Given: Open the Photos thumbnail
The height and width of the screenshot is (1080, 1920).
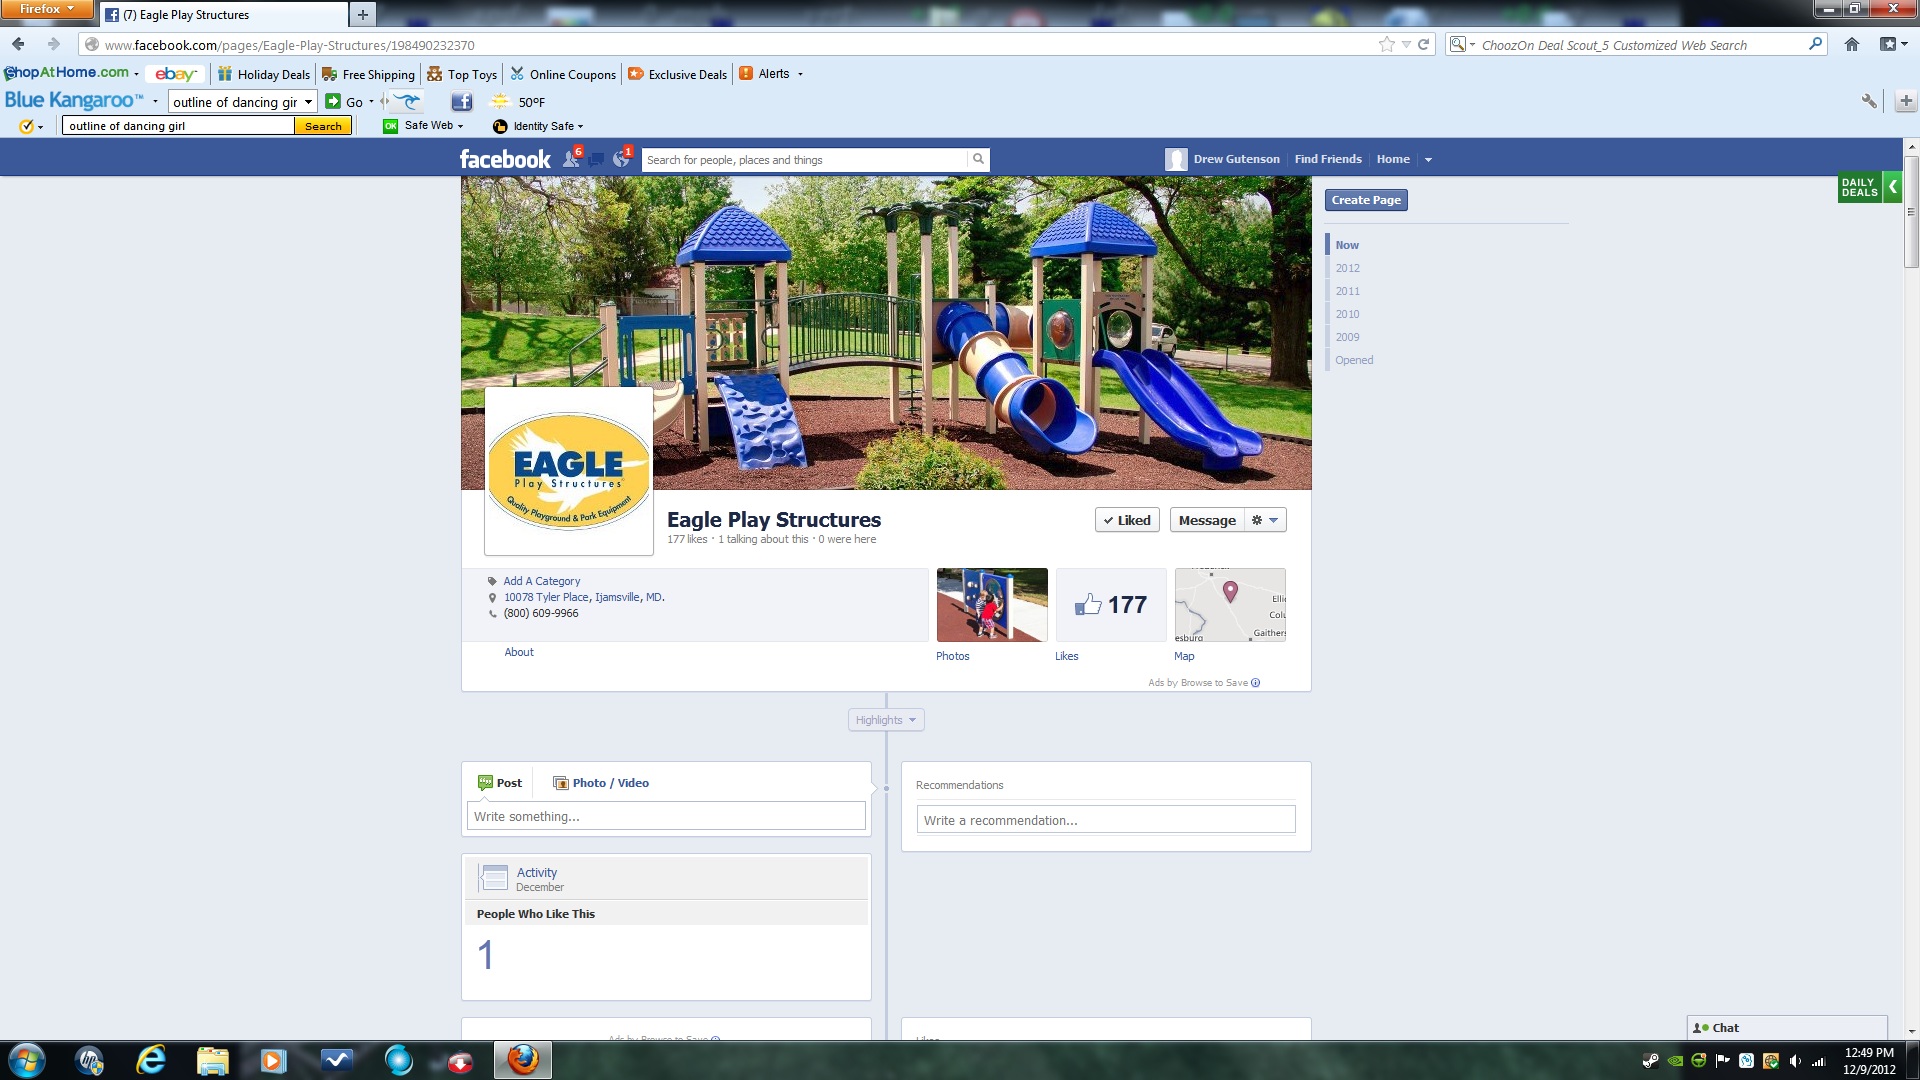Looking at the screenshot, I should click(992, 605).
